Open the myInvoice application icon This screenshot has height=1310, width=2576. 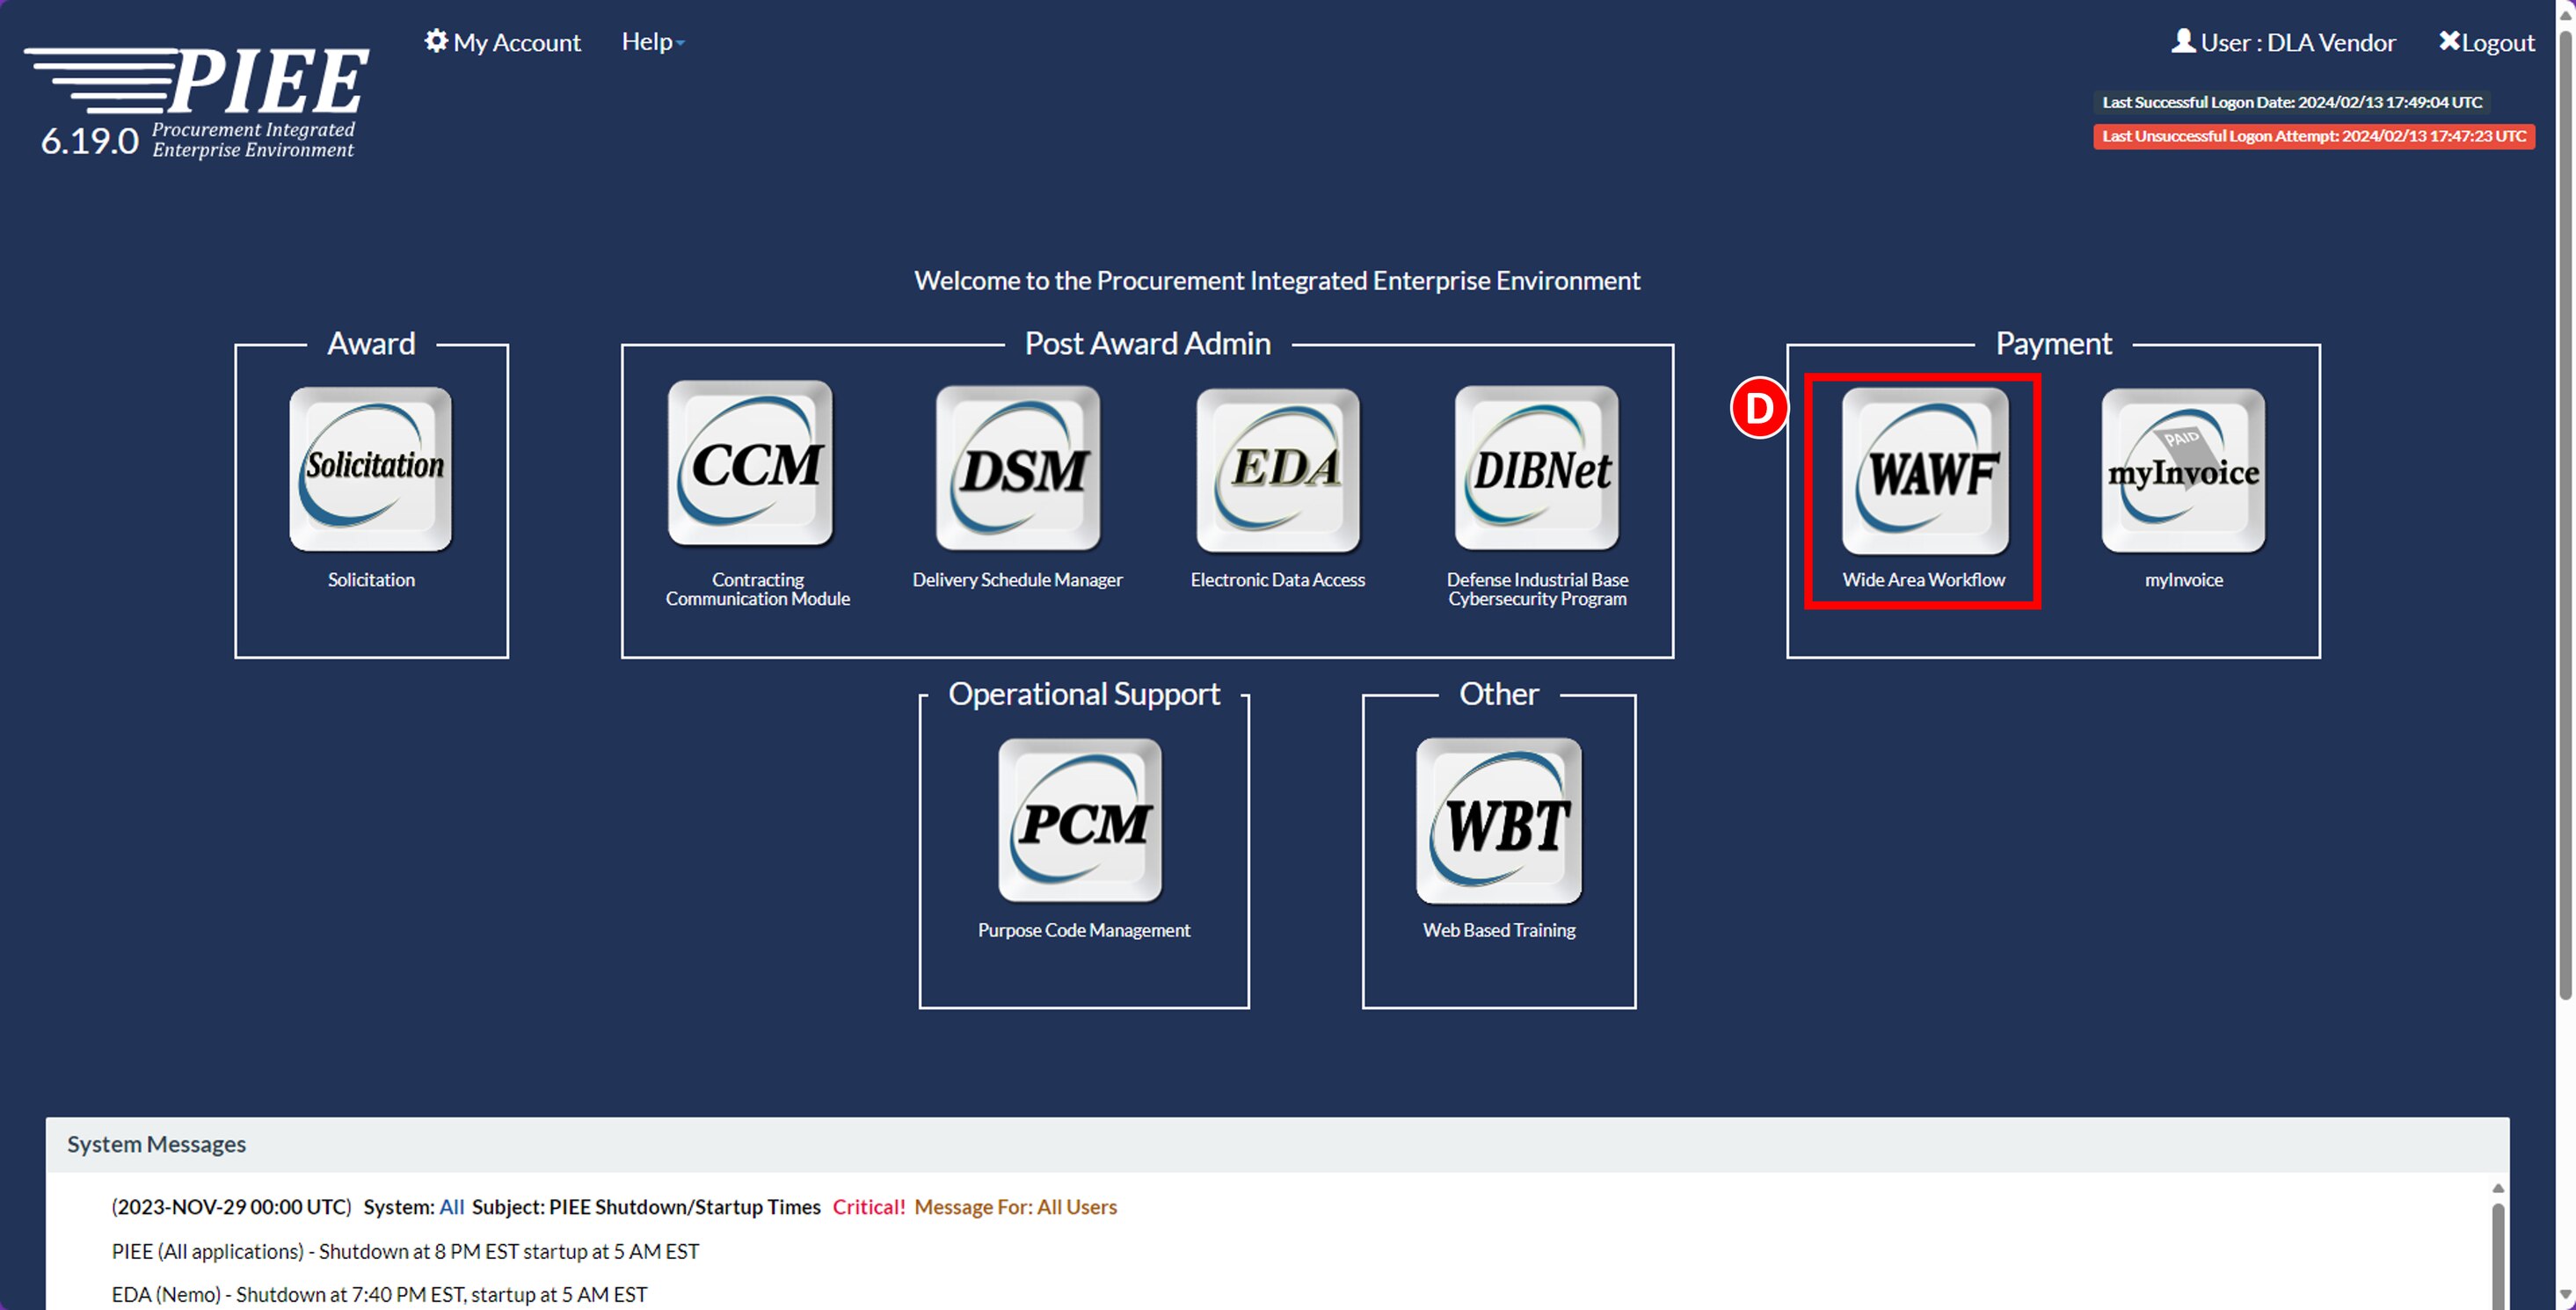coord(2184,470)
